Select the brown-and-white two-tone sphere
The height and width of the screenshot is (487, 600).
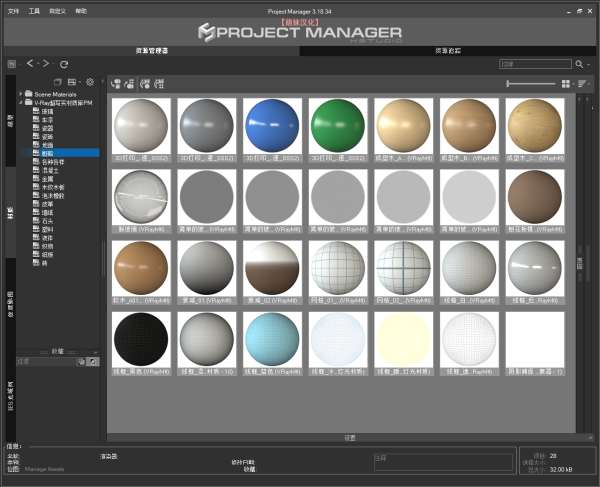pyautogui.click(x=272, y=268)
